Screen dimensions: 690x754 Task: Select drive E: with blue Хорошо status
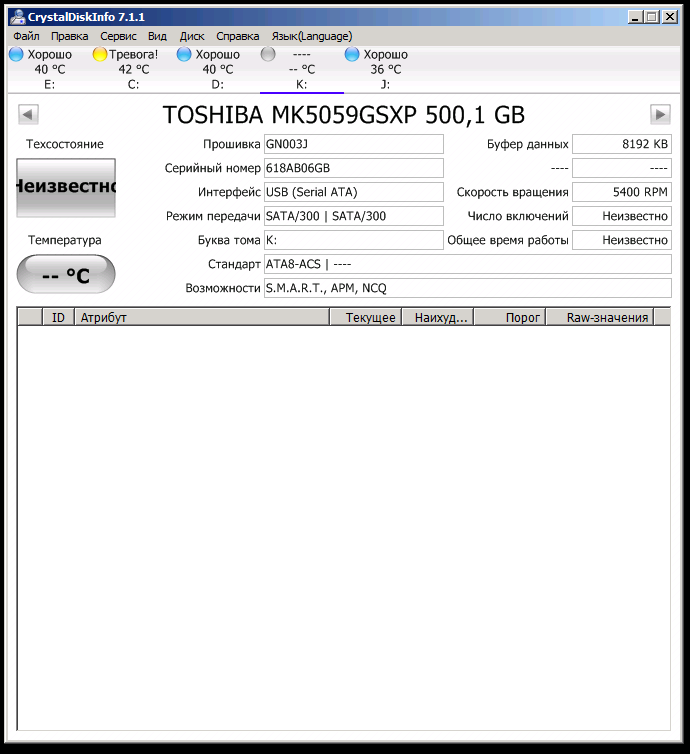click(50, 69)
